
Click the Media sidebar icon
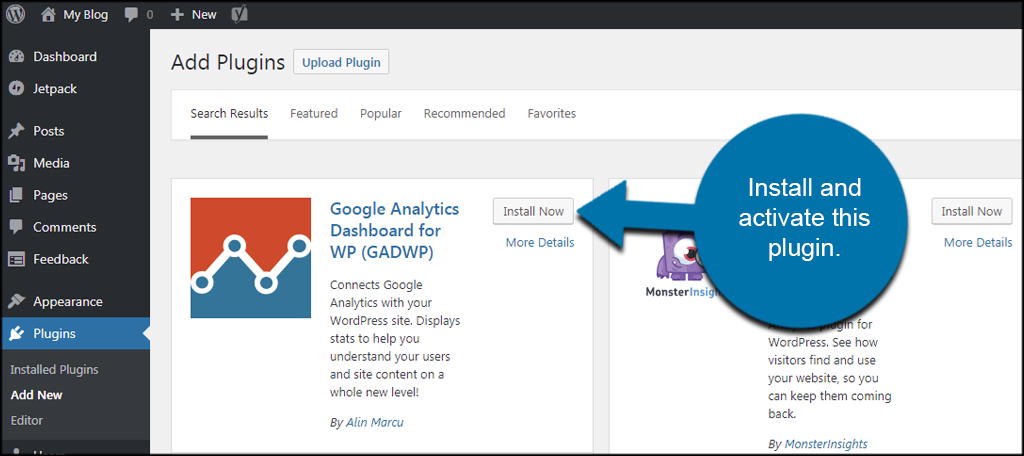(16, 163)
